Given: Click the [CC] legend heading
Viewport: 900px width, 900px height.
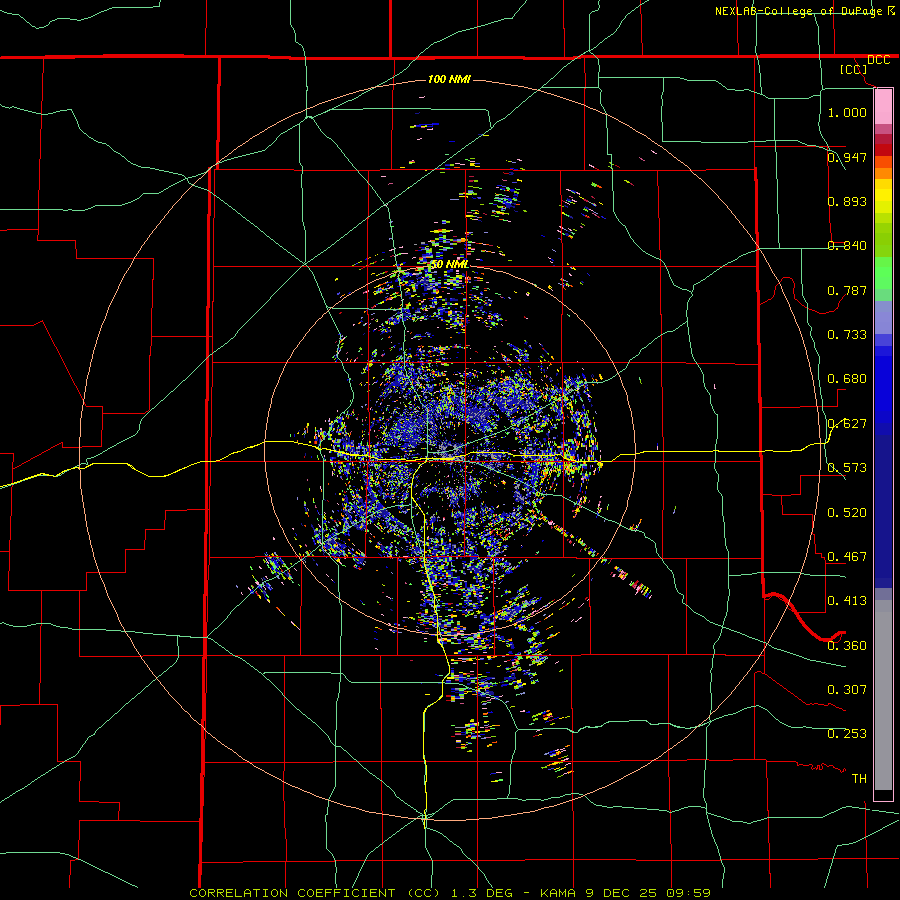Looking at the screenshot, I should (x=854, y=69).
